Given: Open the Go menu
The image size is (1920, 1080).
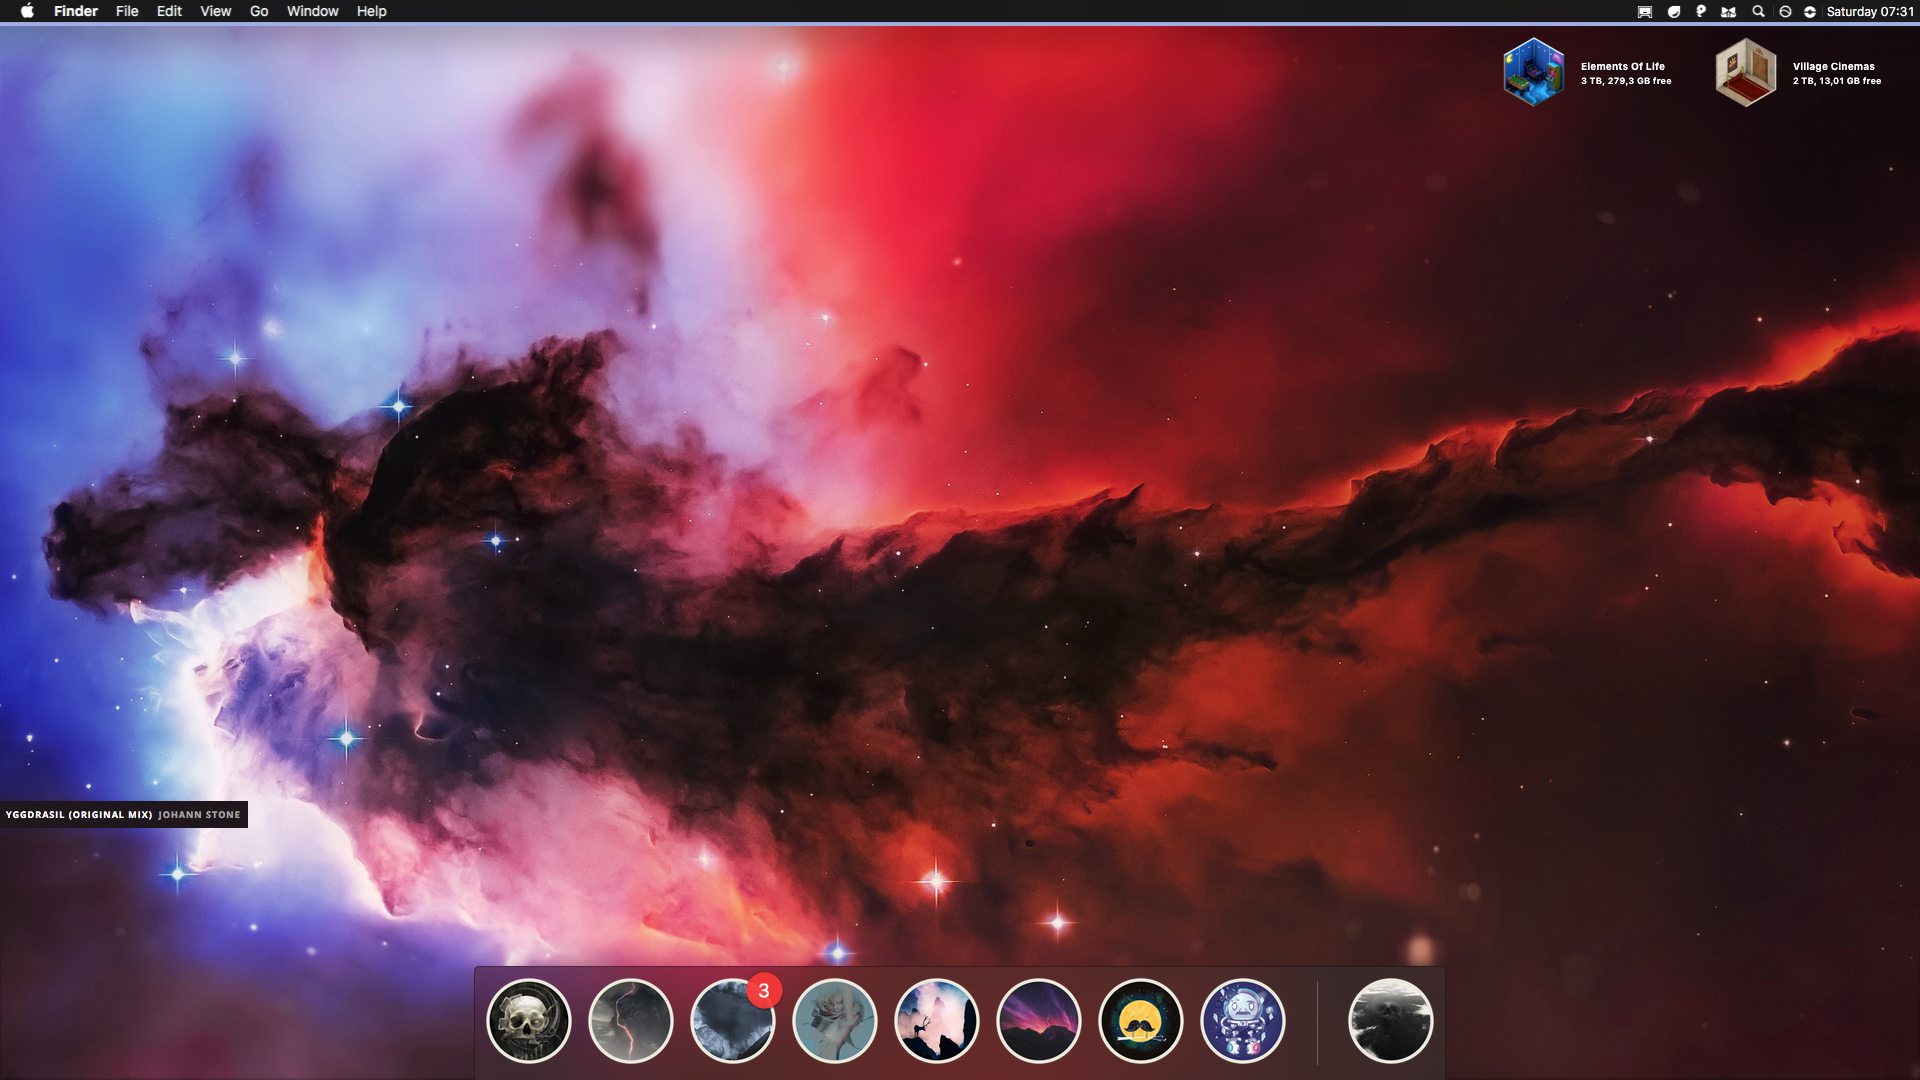Looking at the screenshot, I should 259,11.
